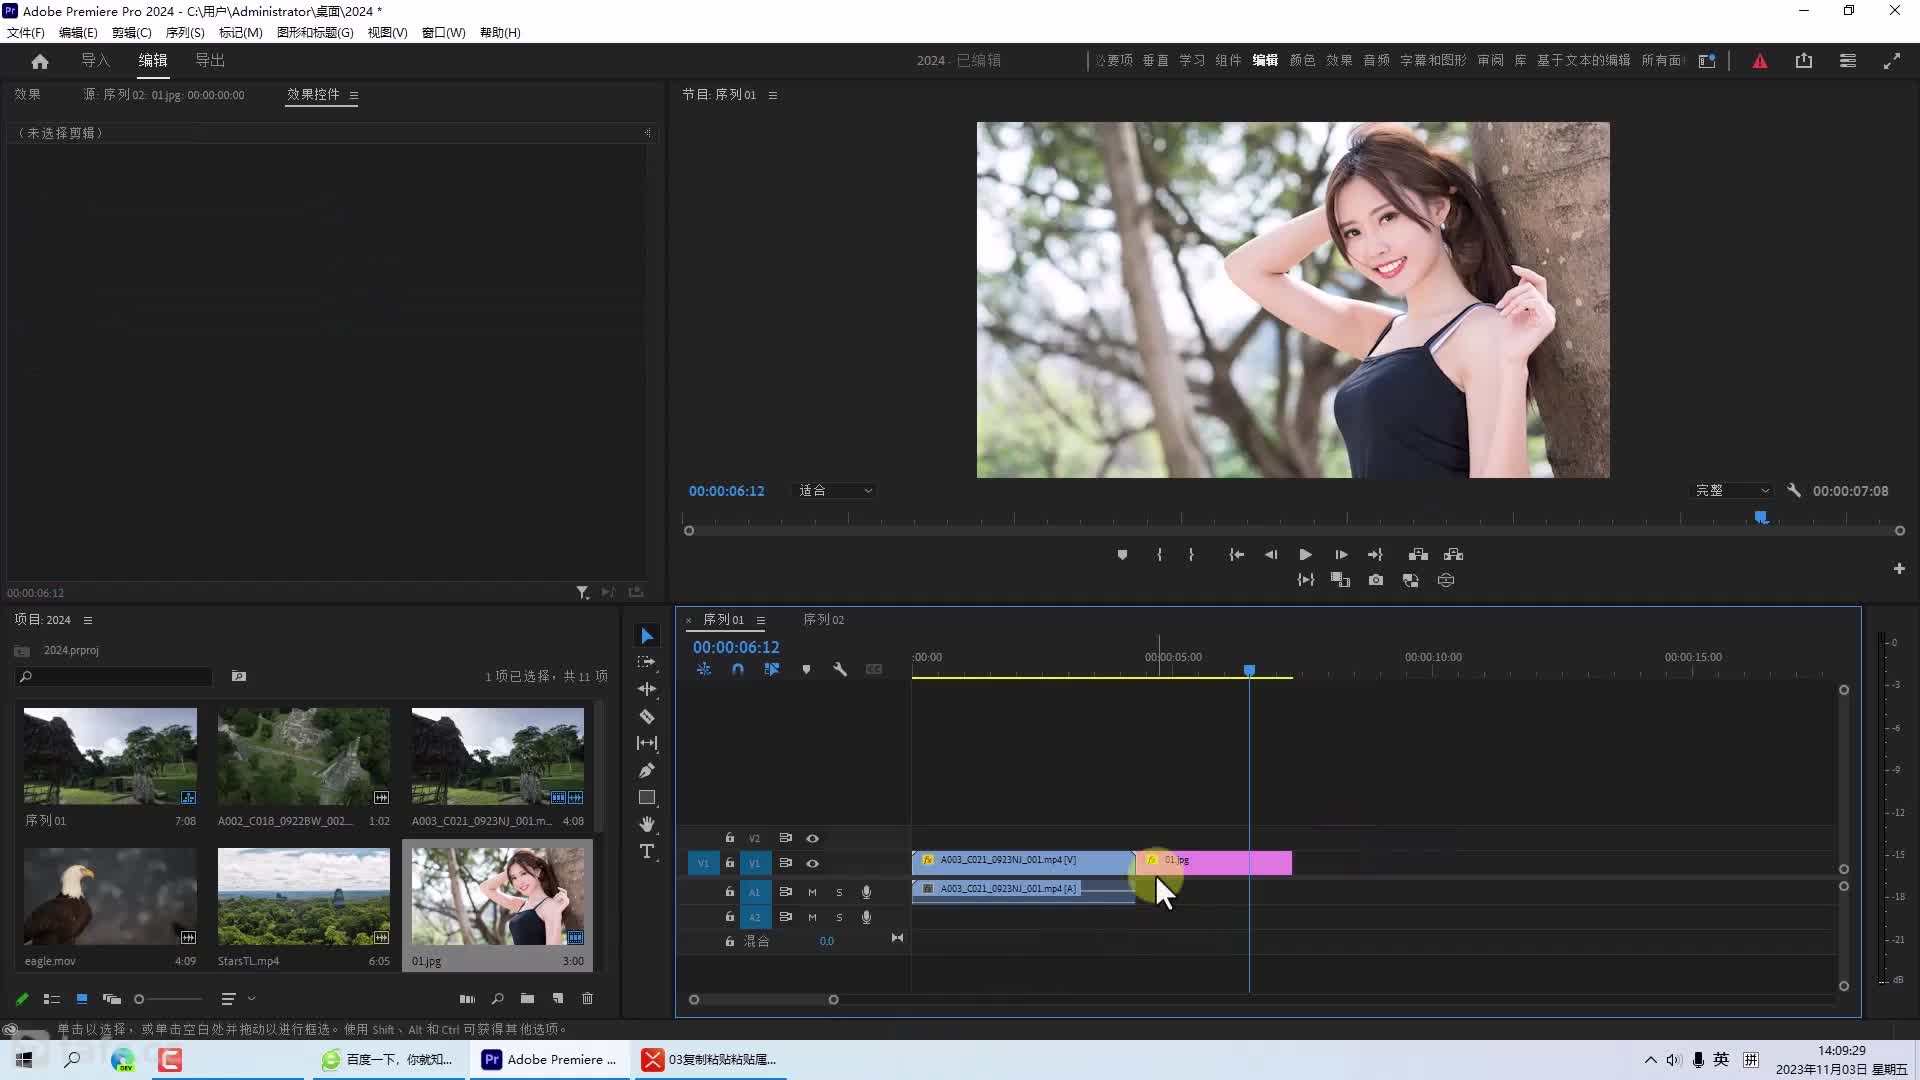Image resolution: width=1920 pixels, height=1080 pixels.
Task: Switch to 导出 tab
Action: pos(210,61)
